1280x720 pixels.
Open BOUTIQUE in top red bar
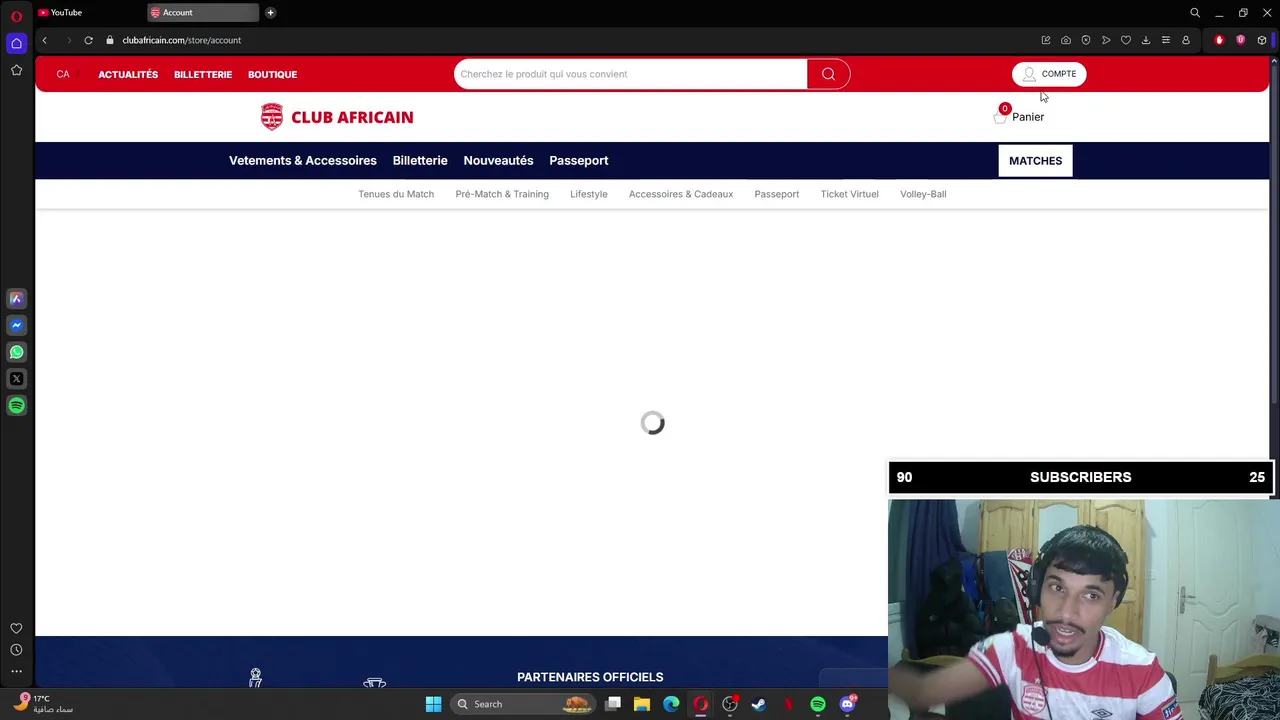pos(272,74)
